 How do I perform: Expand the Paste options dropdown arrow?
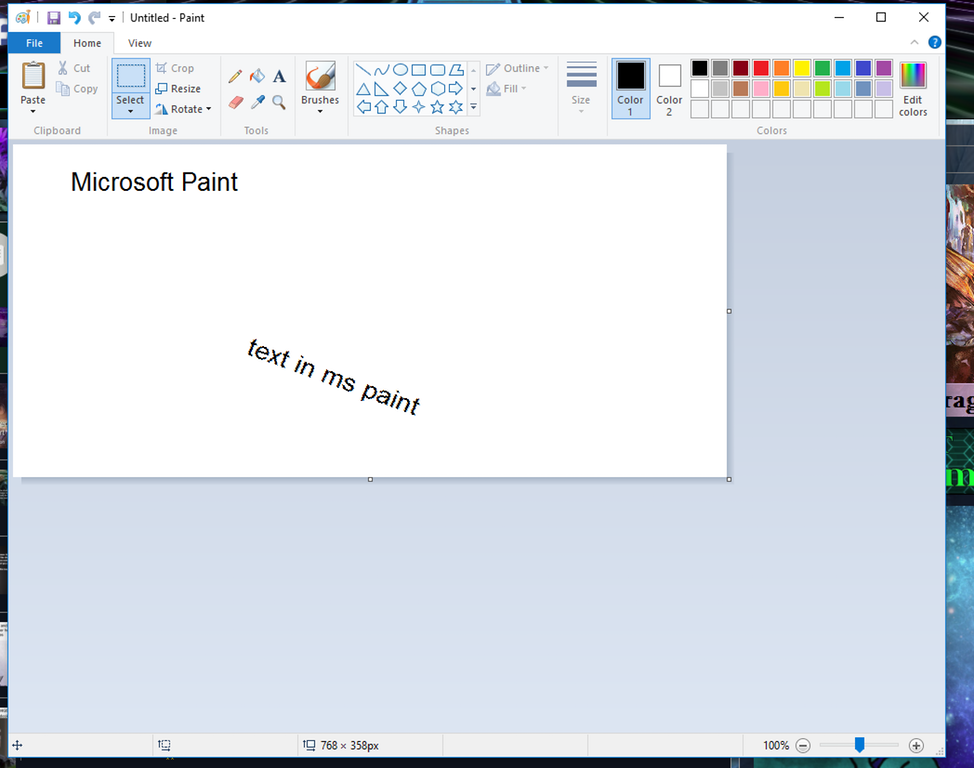[x=33, y=112]
